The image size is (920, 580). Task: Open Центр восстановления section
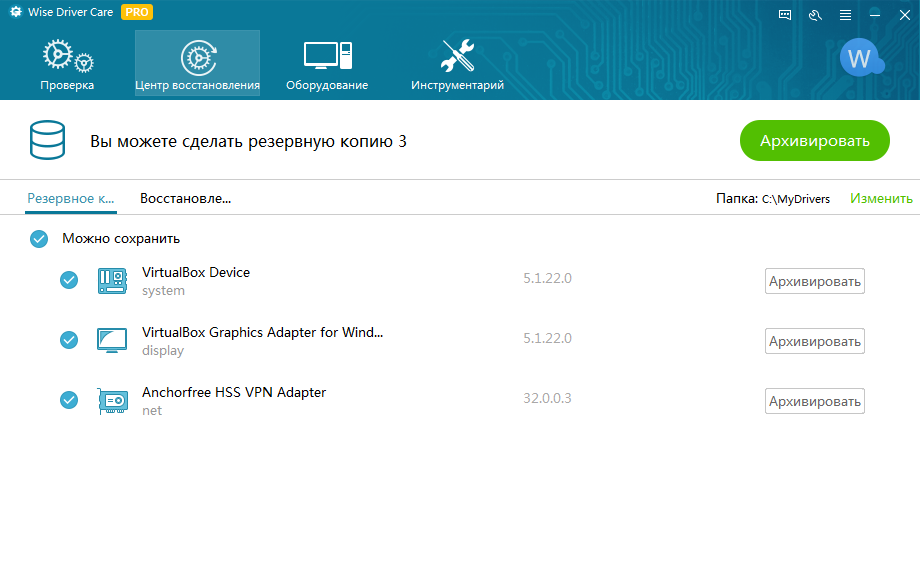click(197, 63)
